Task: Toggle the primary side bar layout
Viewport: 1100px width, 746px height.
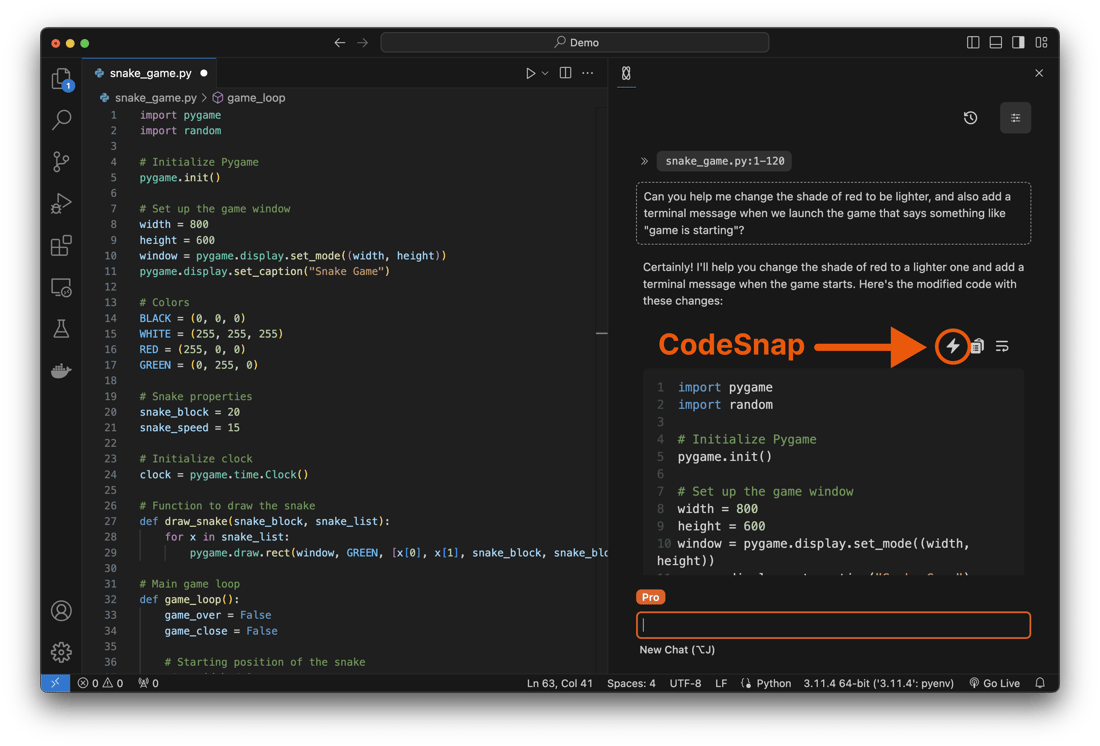Action: click(973, 43)
